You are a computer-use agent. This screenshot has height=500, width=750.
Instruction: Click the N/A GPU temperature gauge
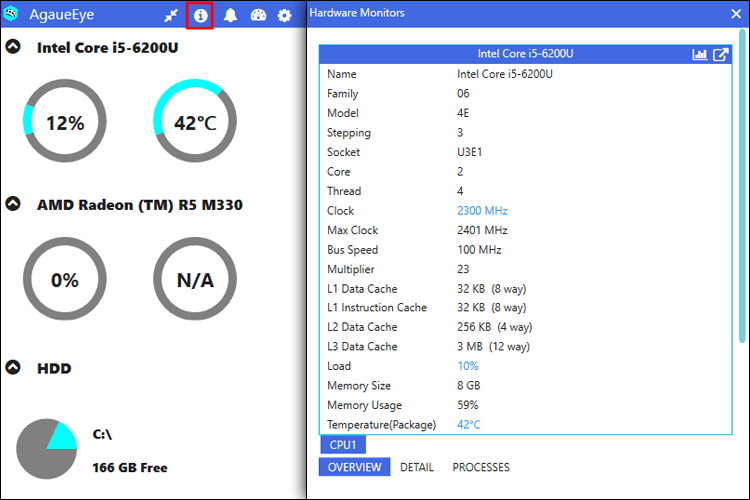click(x=195, y=279)
